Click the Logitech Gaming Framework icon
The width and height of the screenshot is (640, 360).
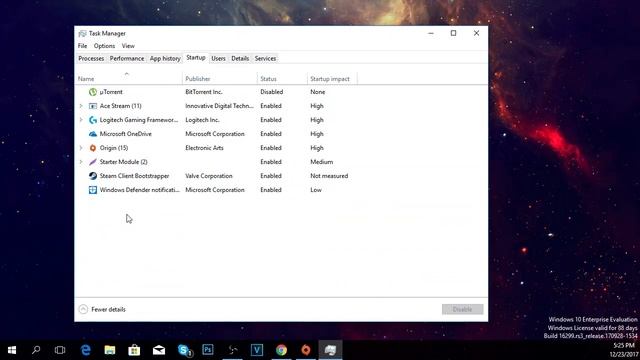pos(93,120)
